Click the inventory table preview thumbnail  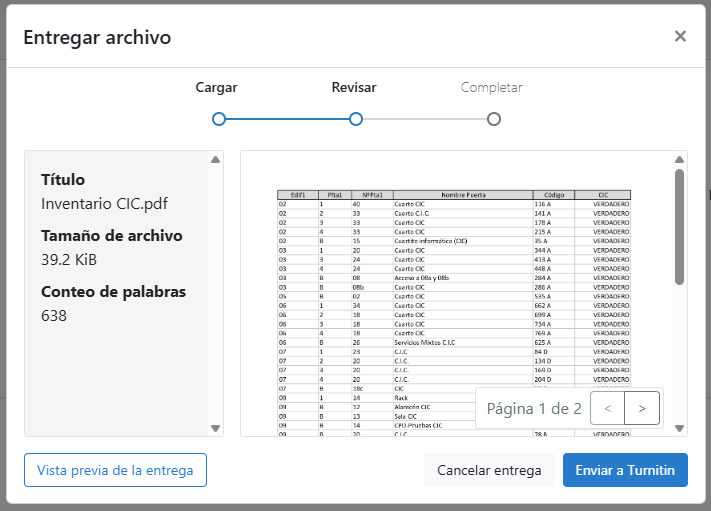(x=455, y=300)
